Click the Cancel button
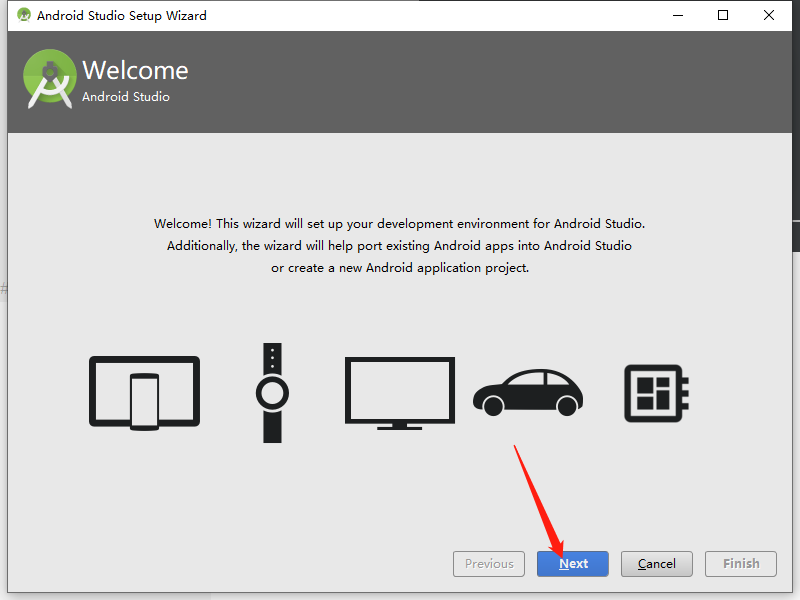800x600 pixels. click(657, 564)
